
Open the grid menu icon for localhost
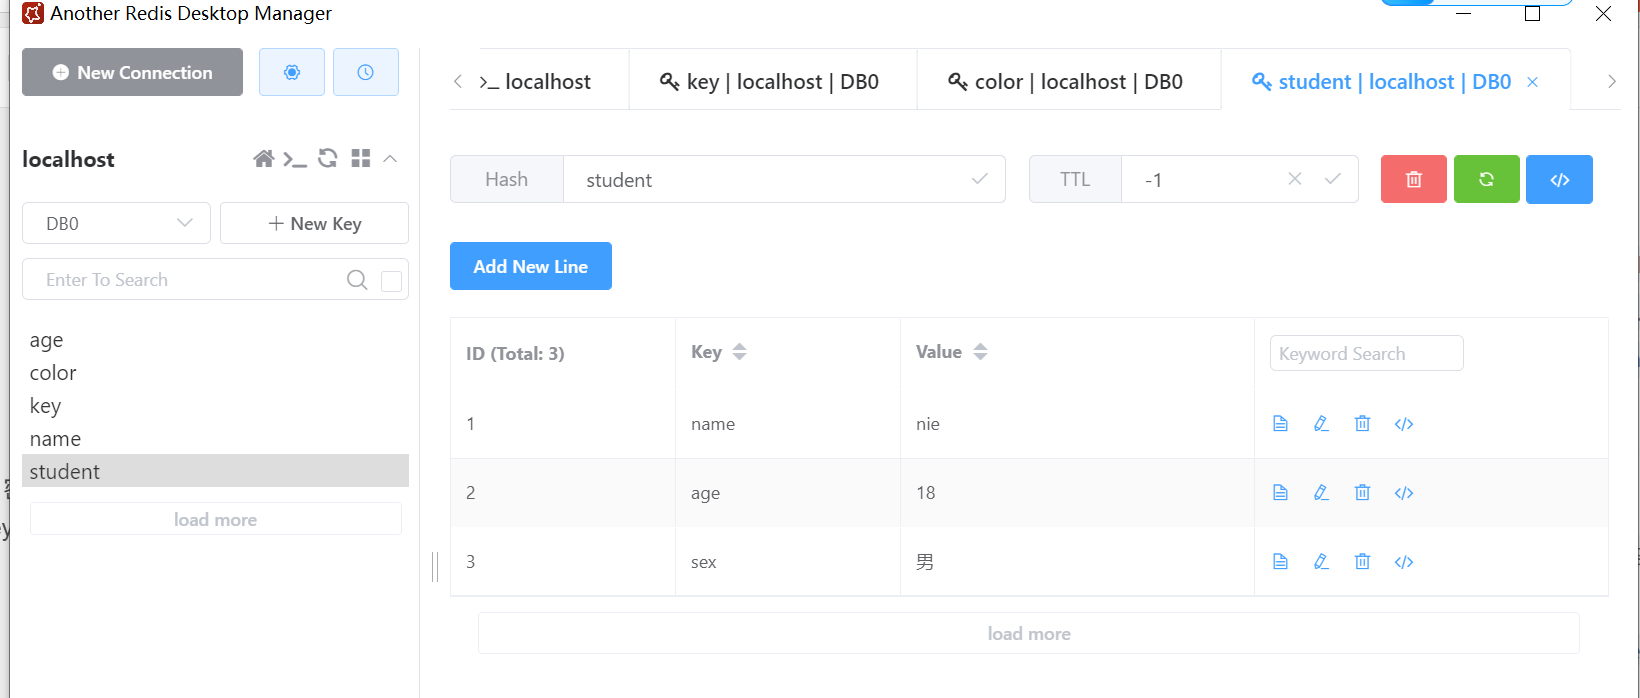pos(361,158)
